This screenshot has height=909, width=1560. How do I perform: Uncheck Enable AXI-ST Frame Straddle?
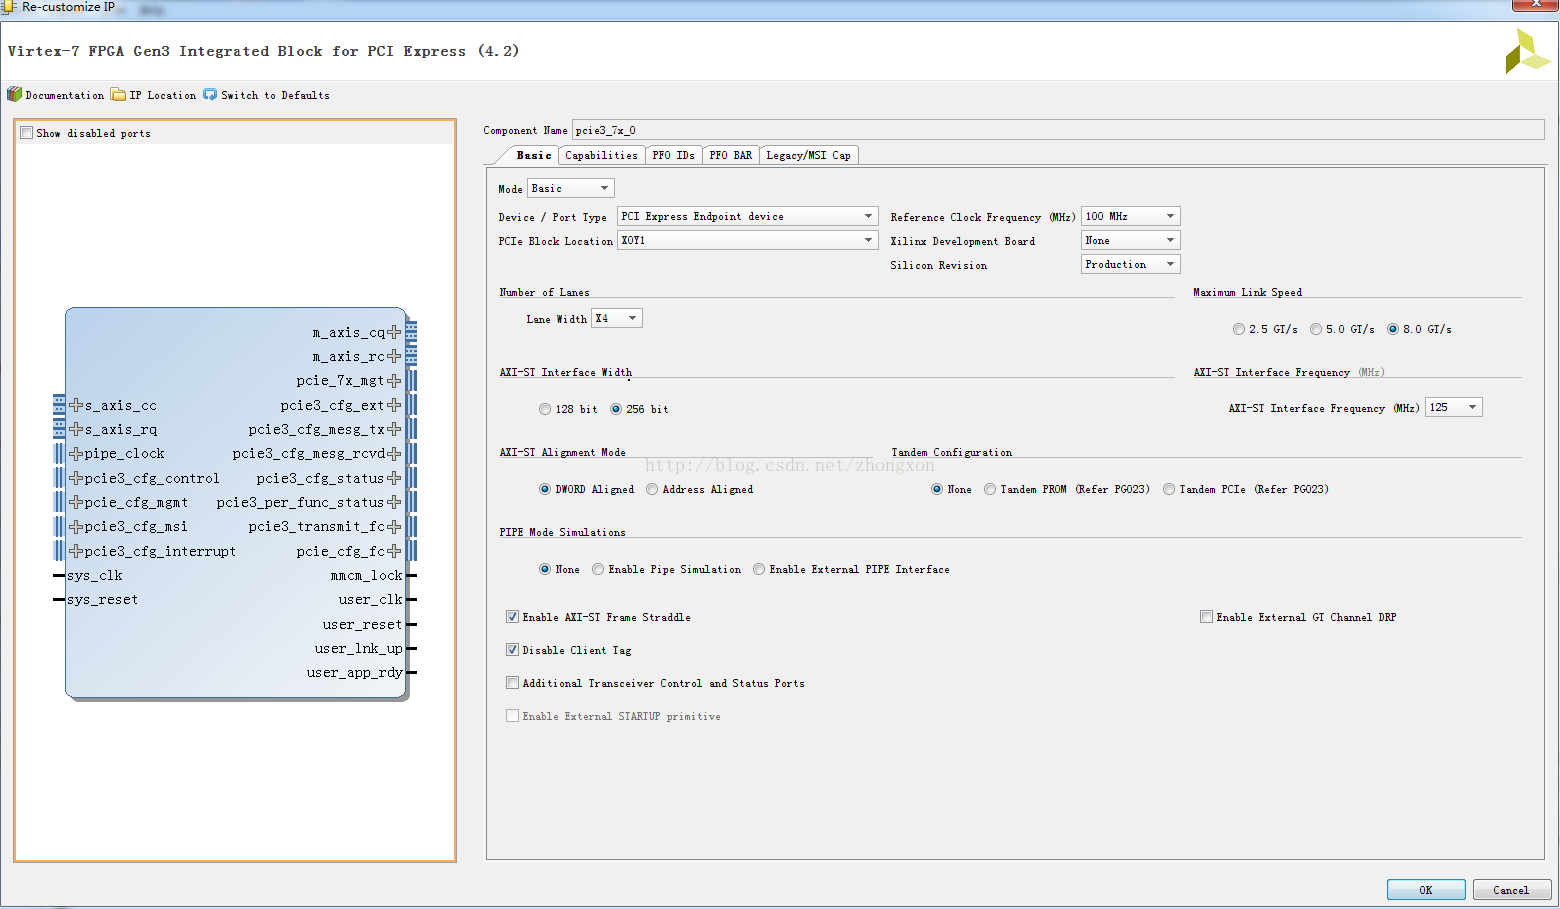click(512, 617)
